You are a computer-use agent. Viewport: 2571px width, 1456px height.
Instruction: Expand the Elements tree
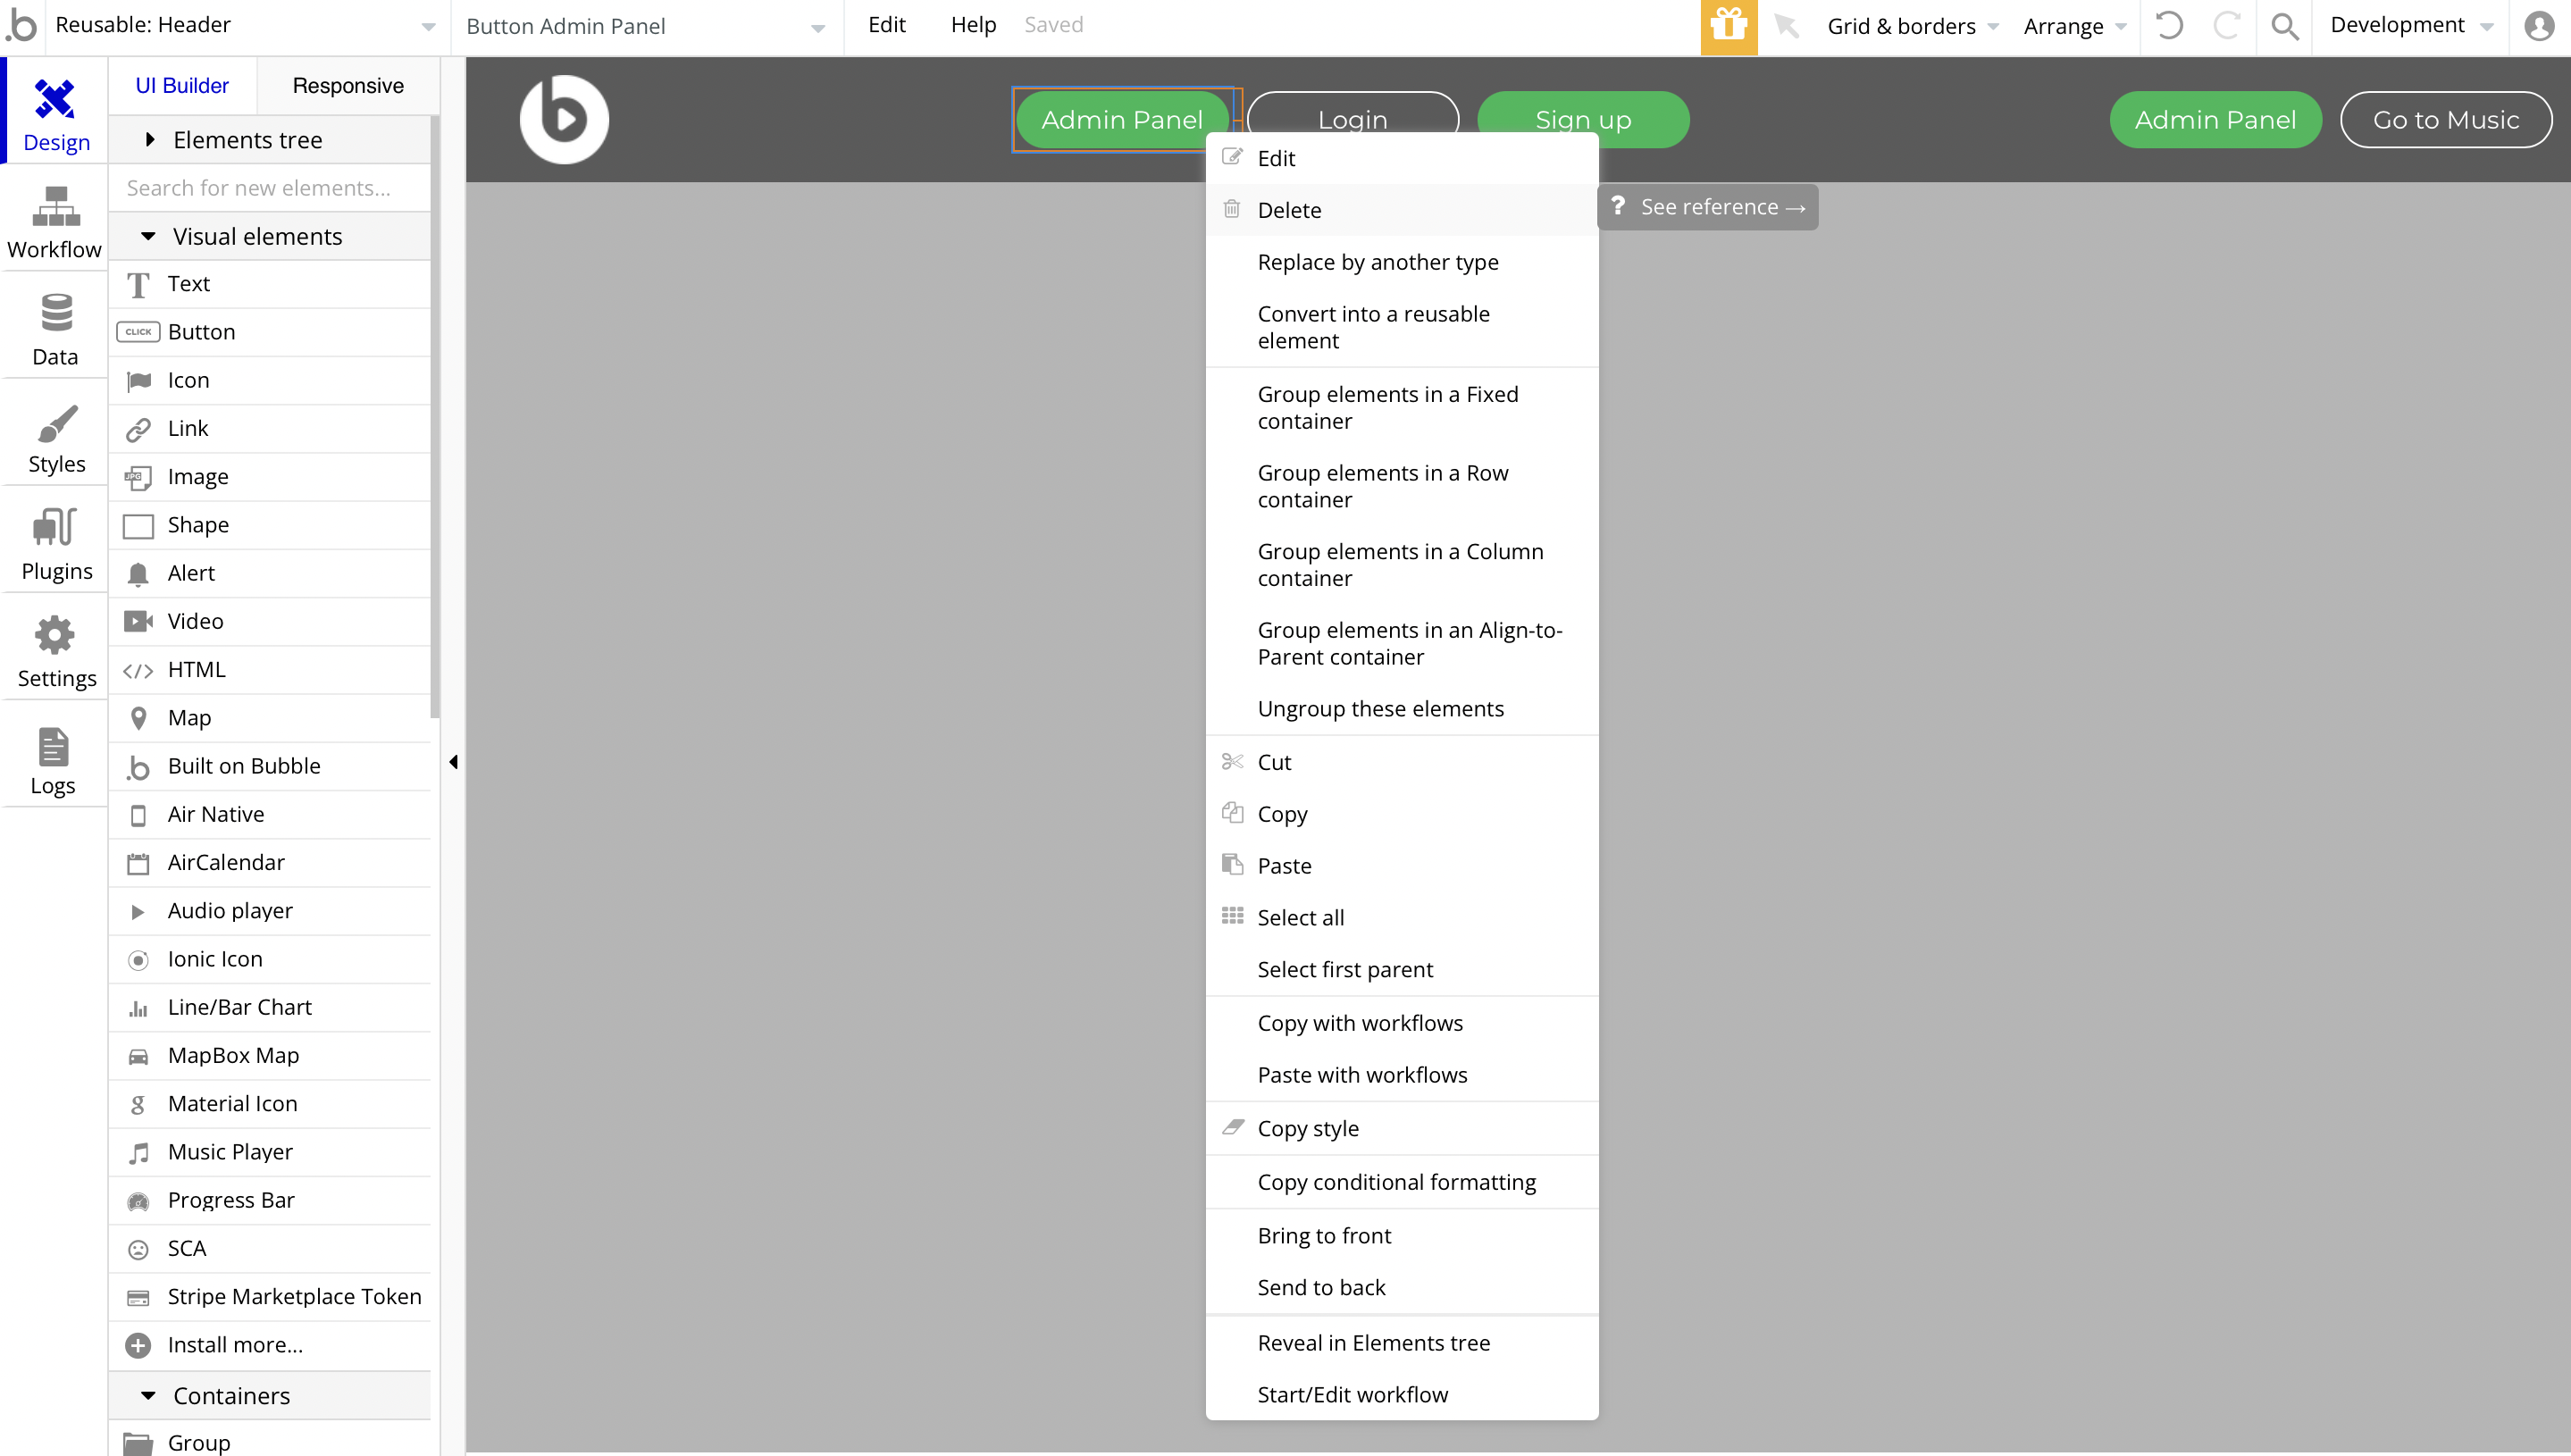click(x=150, y=140)
